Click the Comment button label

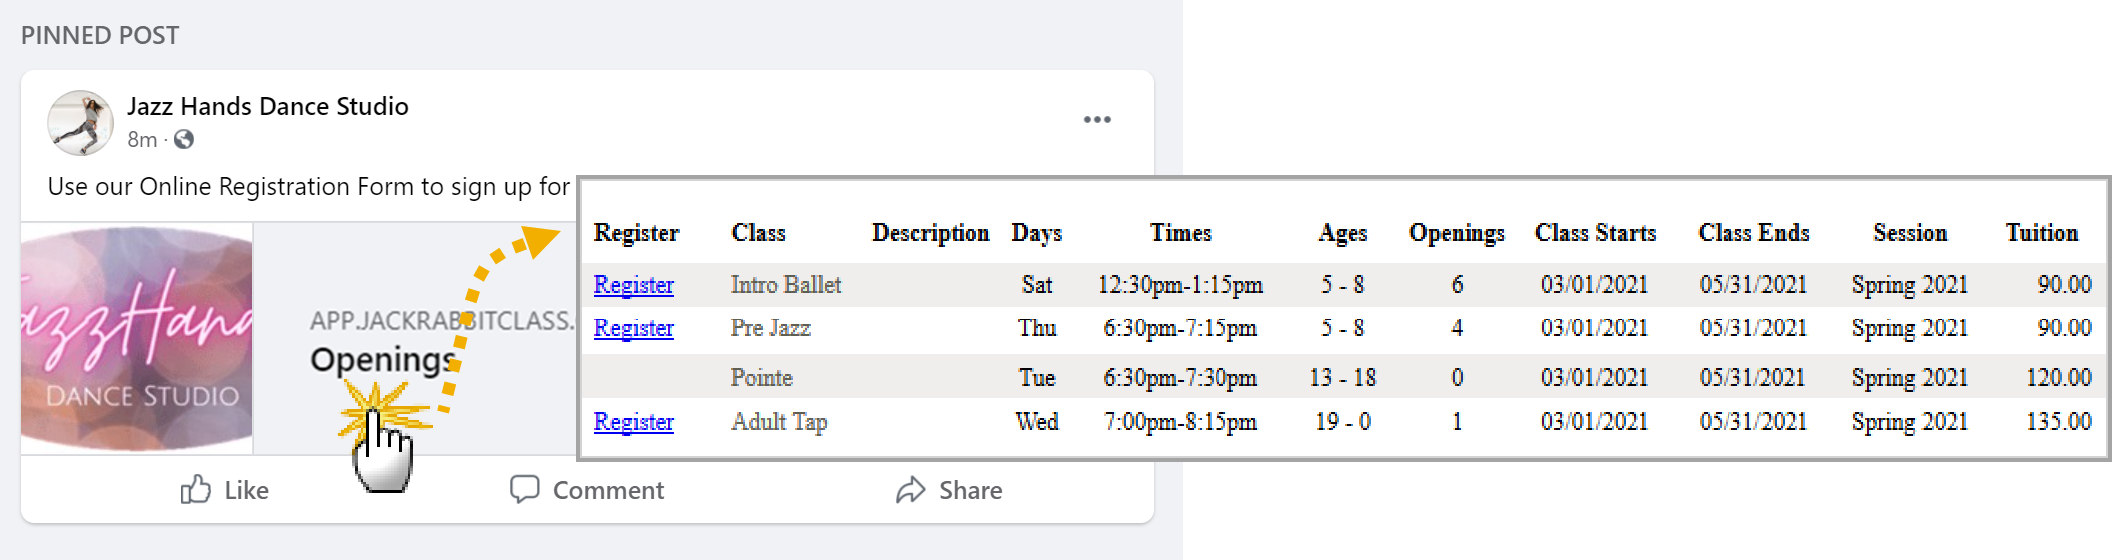(x=608, y=490)
